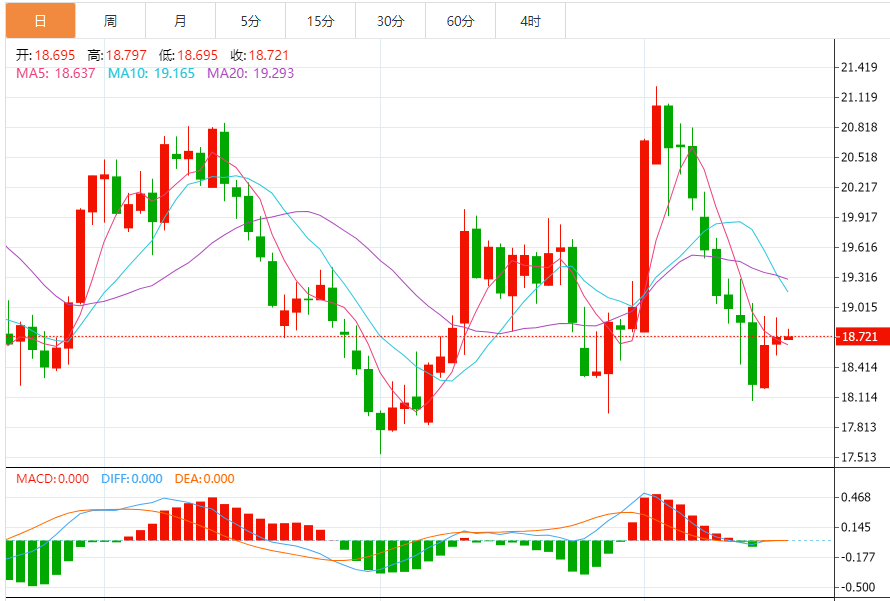890x601 pixels.
Task: Select the 日 daily chart tab
Action: tap(40, 21)
